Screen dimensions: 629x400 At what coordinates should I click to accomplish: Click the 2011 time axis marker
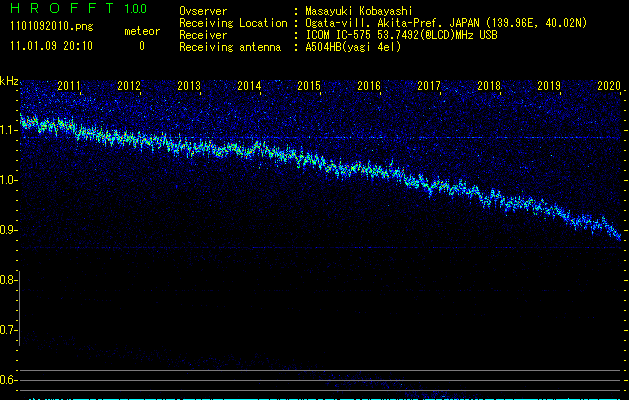69,86
